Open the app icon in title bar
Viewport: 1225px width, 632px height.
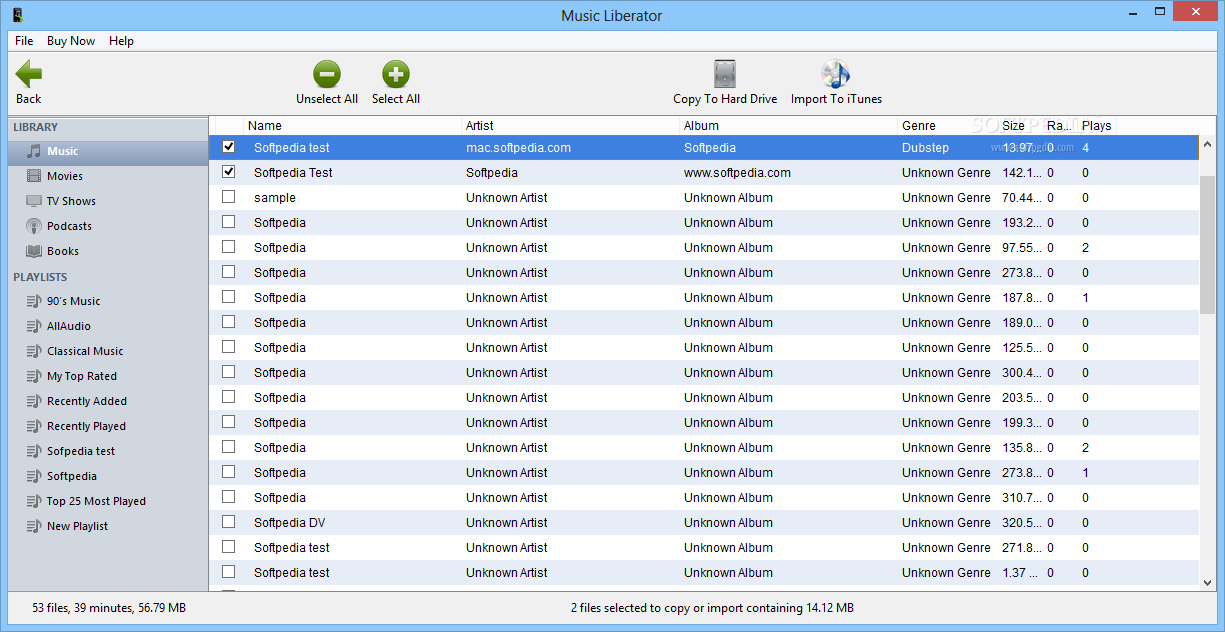[x=18, y=15]
